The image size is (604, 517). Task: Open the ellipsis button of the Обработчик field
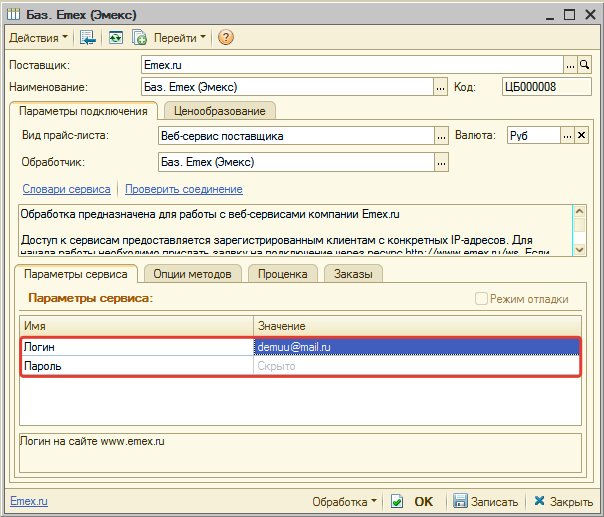click(441, 162)
